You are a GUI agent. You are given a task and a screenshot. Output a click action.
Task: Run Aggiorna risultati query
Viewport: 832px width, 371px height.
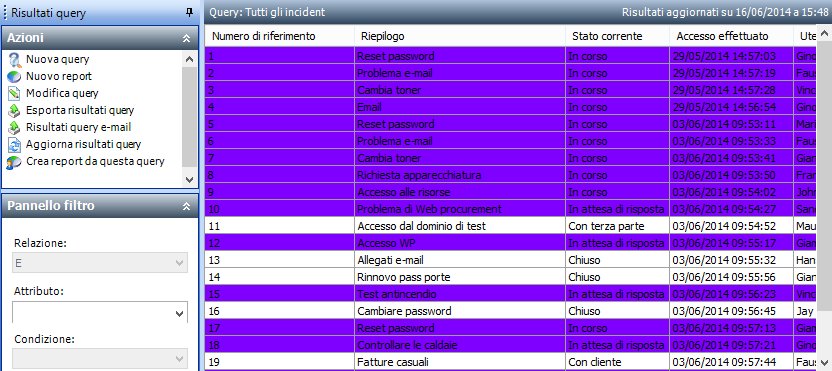[83, 144]
